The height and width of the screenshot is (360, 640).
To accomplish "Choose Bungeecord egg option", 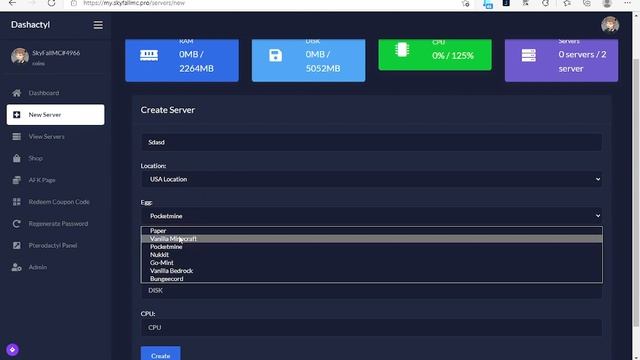I will point(371,279).
